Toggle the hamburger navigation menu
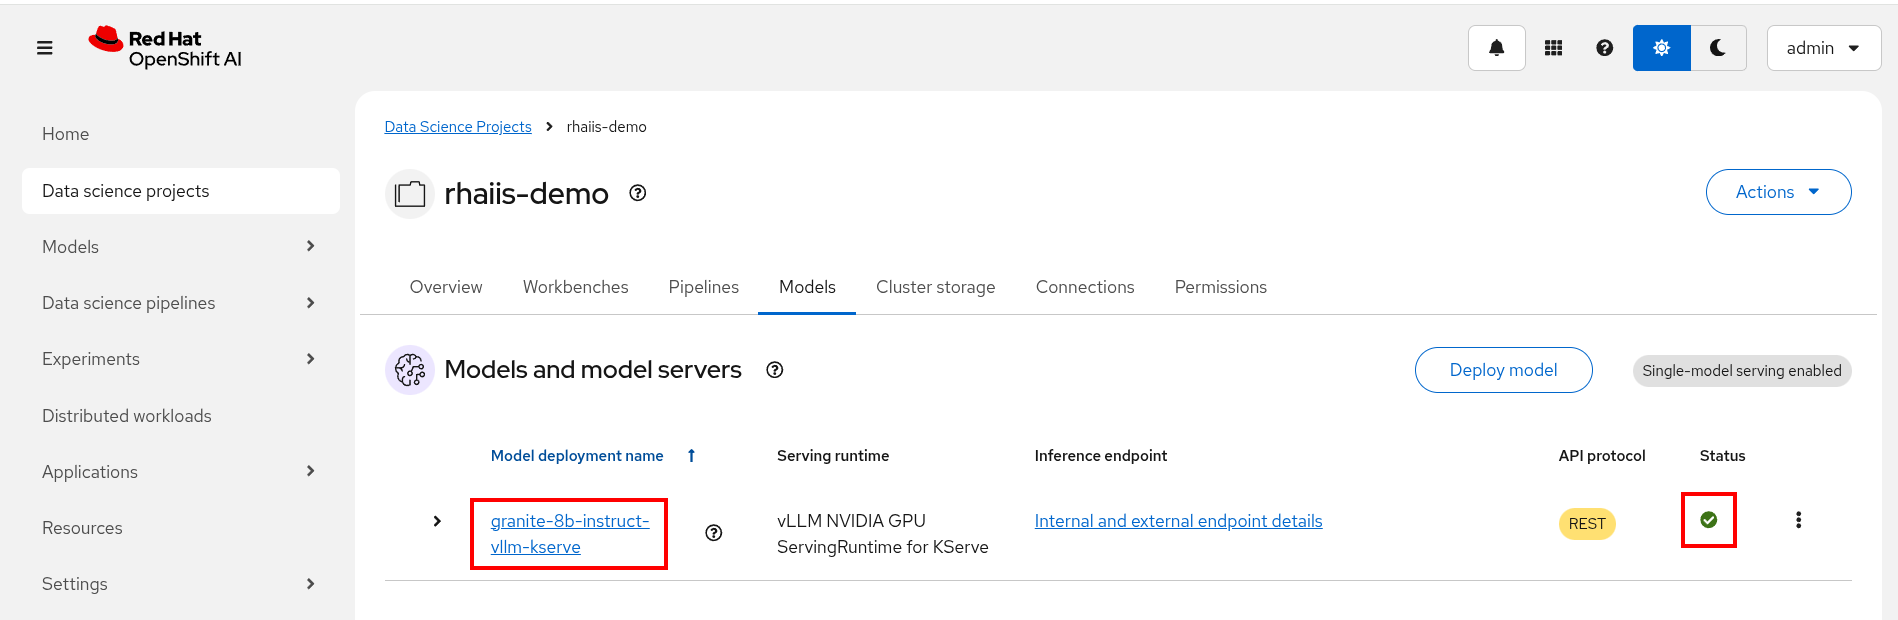 45,48
